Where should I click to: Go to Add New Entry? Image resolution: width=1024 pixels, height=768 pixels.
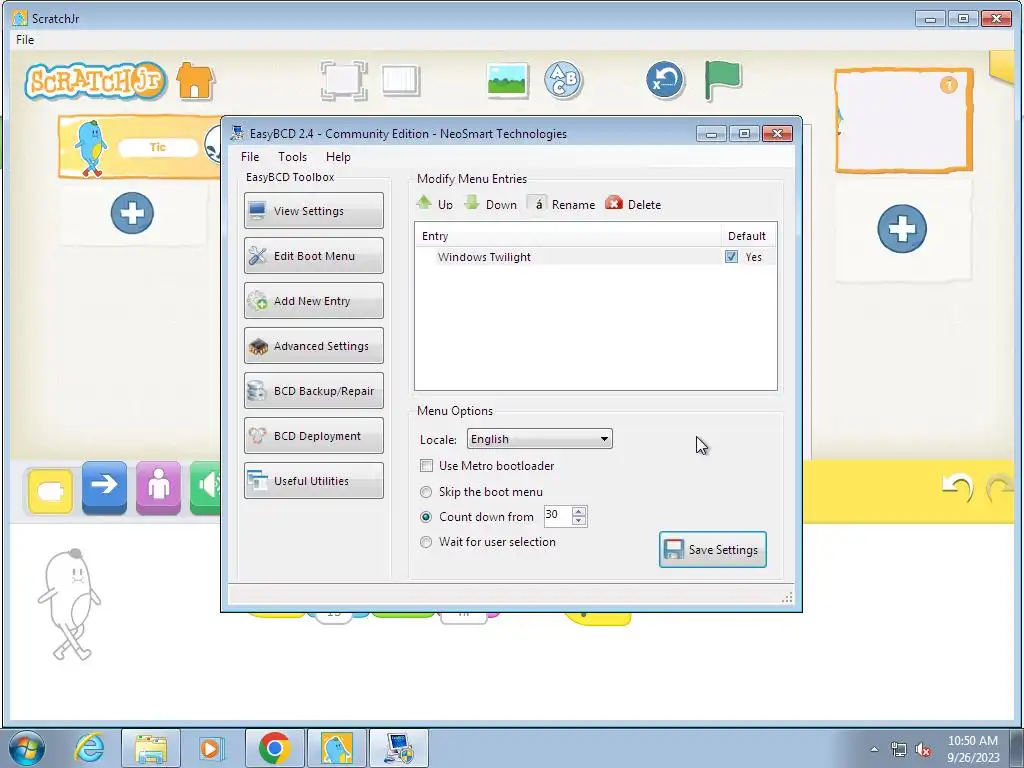click(313, 300)
